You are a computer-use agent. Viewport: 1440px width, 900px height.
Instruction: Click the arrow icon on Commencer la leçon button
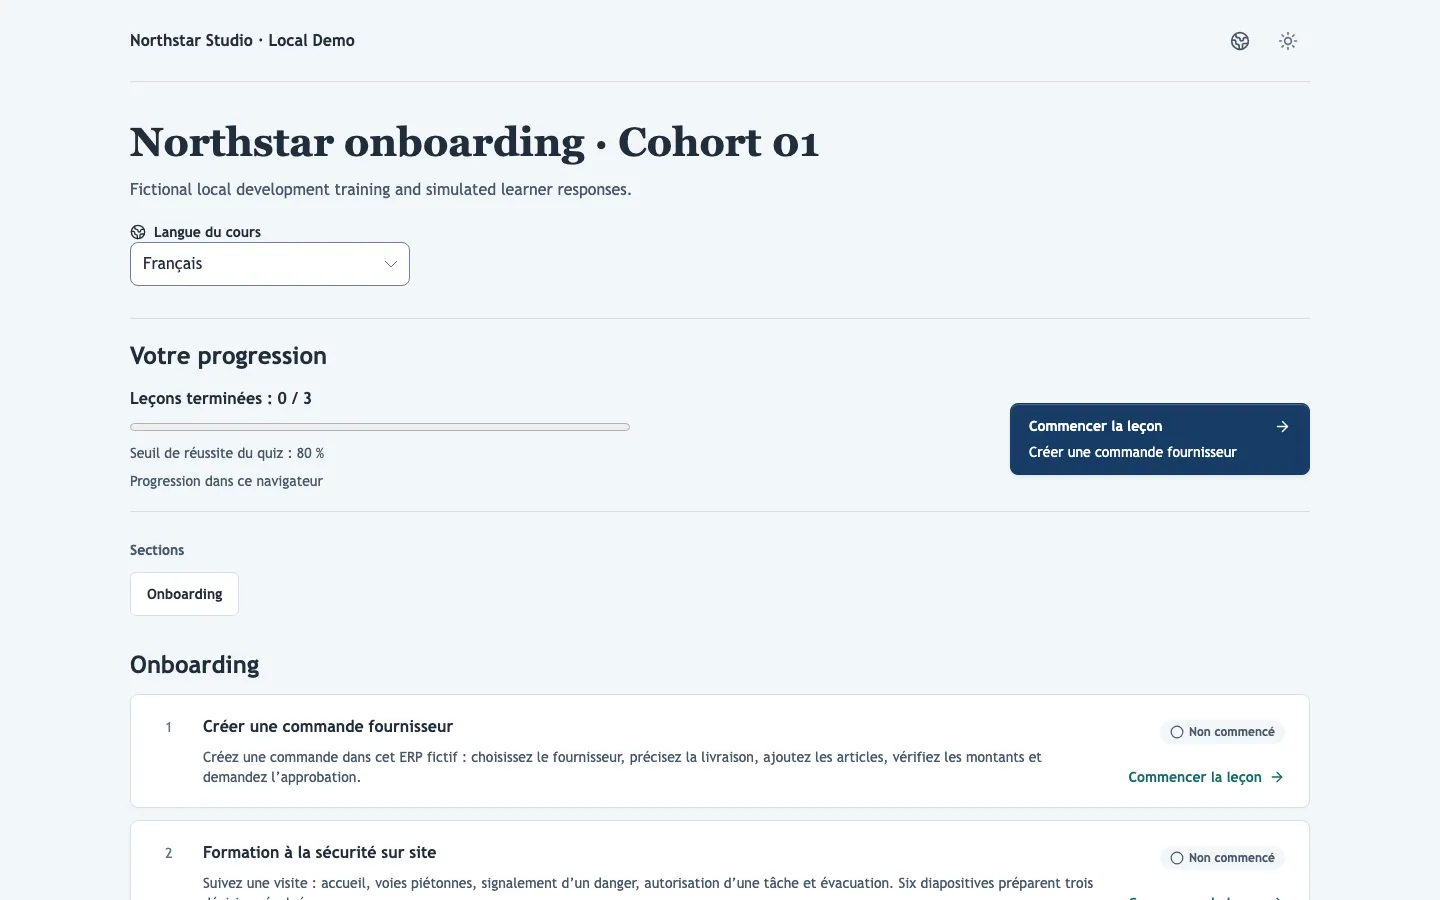(x=1282, y=426)
